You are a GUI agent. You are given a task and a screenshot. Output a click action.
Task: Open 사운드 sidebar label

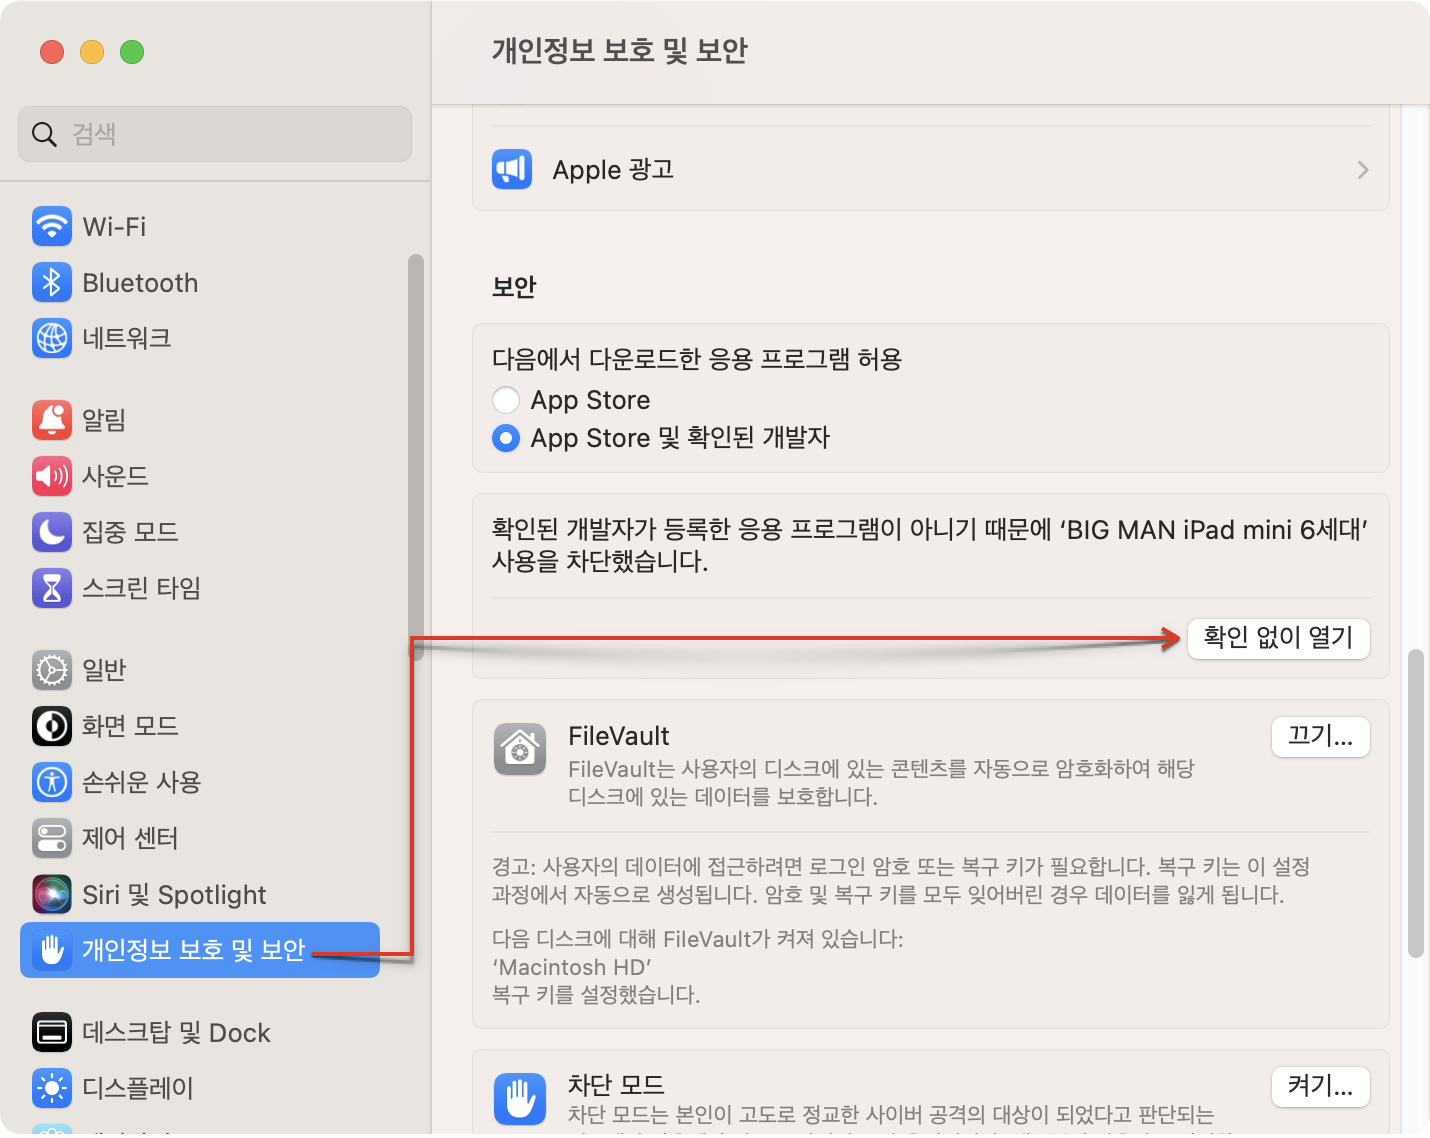tap(115, 476)
